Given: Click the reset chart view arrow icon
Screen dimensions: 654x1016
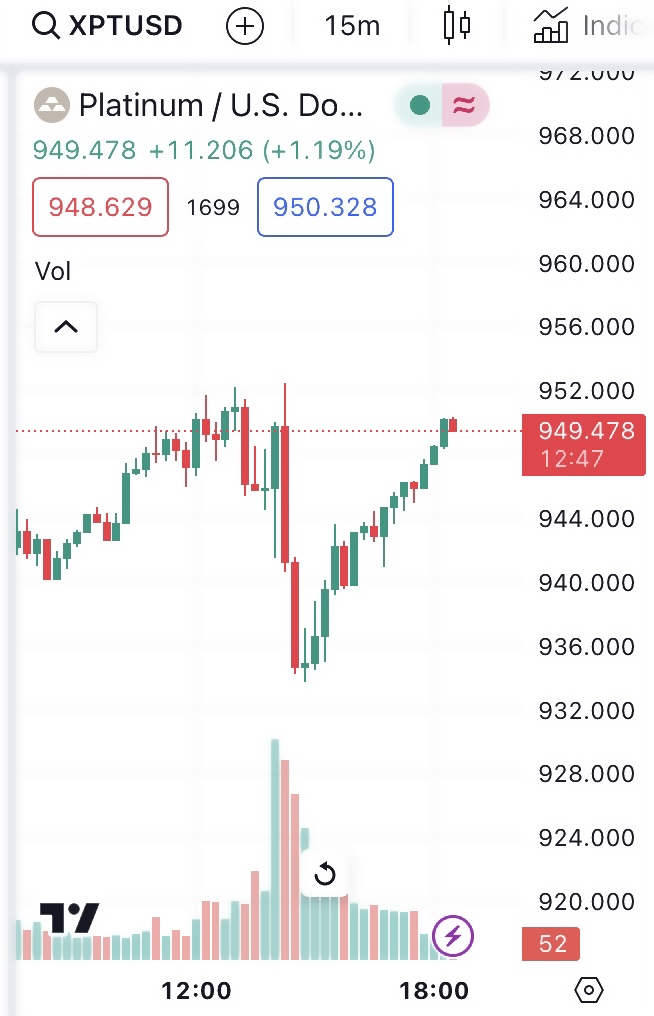Looking at the screenshot, I should 325,876.
